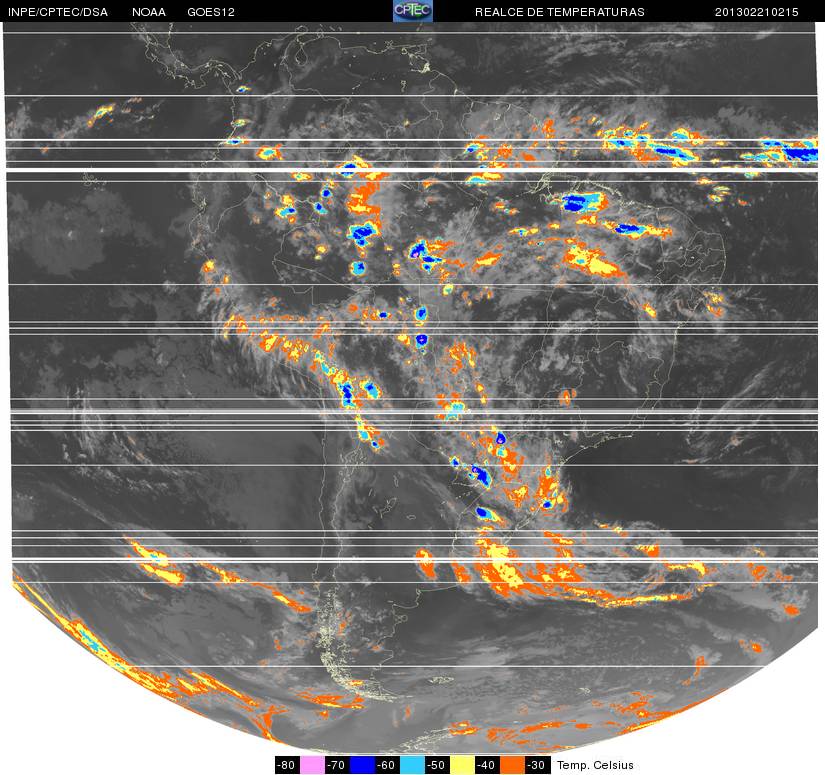The height and width of the screenshot is (775, 825).
Task: Click the pink swatch between -80 and -70
Action: click(x=312, y=765)
